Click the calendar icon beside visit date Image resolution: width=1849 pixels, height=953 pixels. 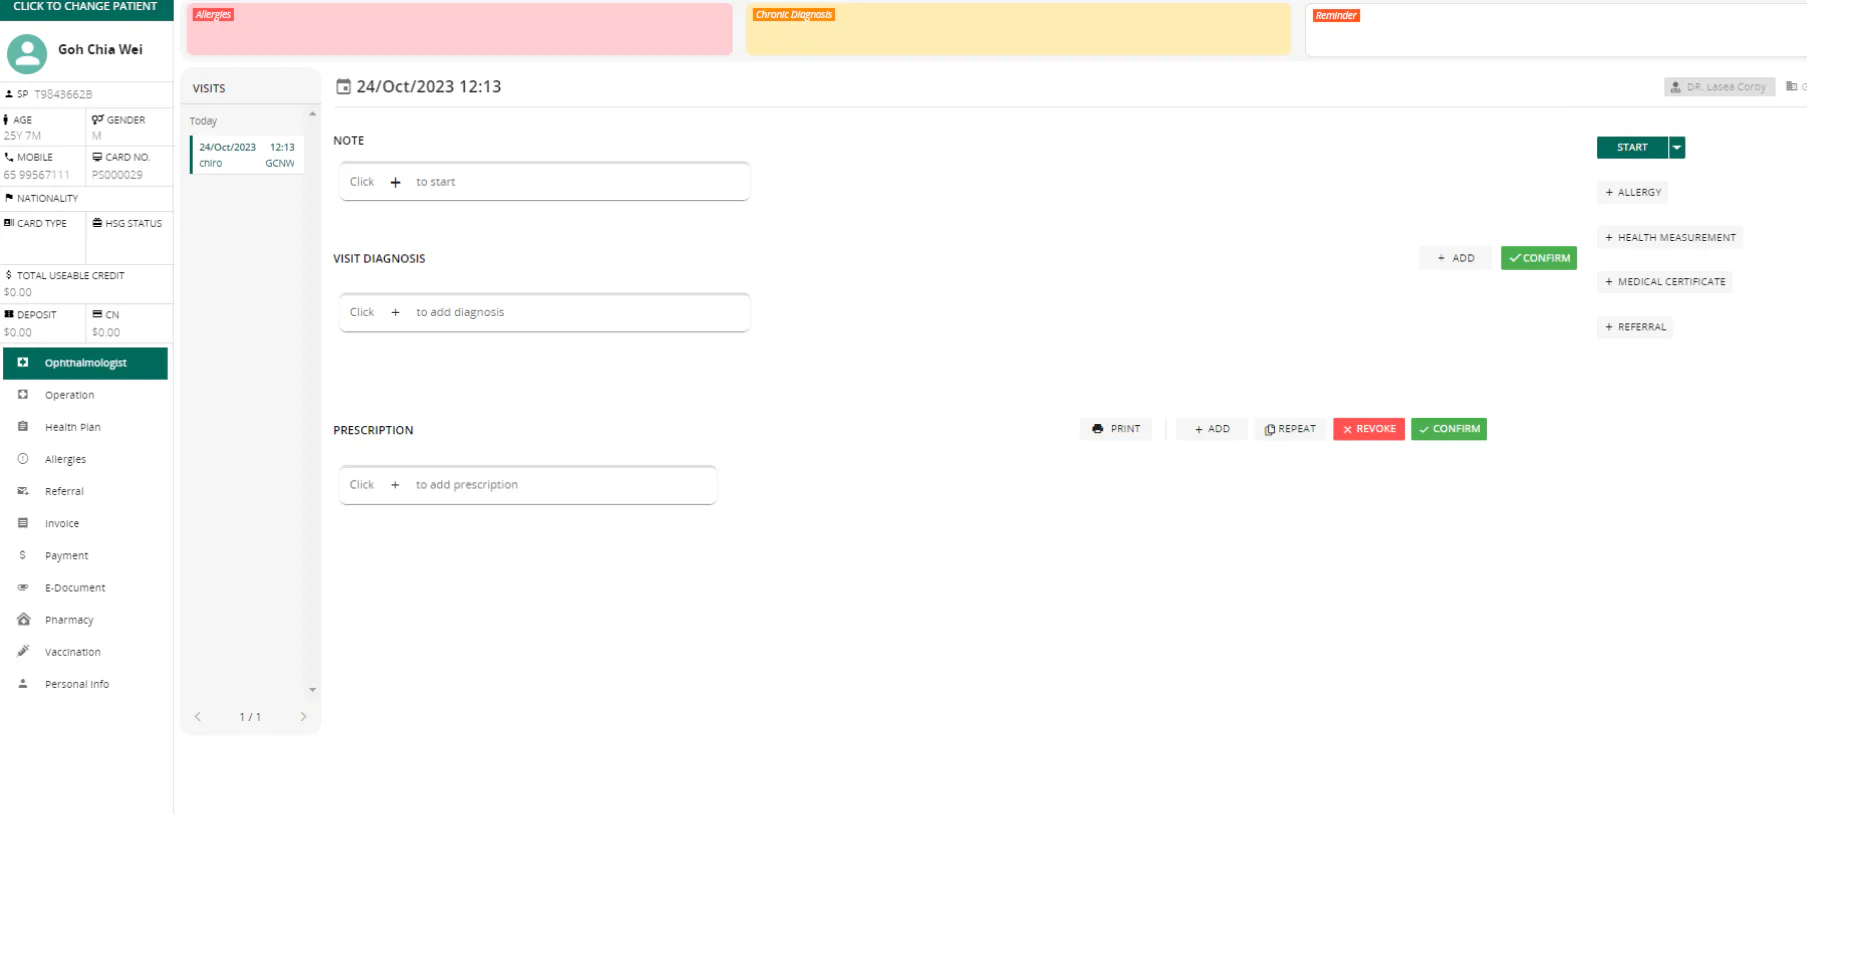[343, 87]
